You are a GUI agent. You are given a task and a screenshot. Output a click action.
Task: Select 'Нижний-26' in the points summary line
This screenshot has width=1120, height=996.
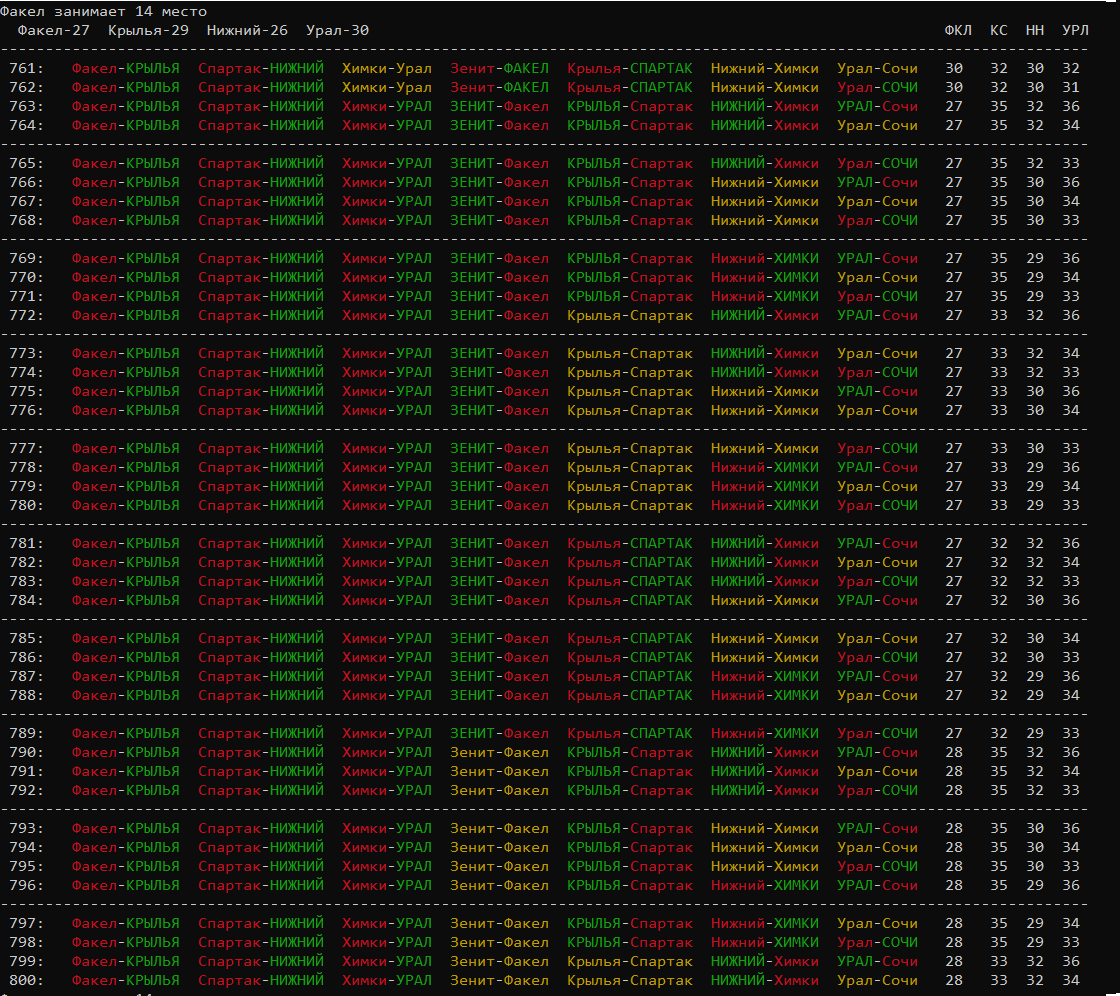click(247, 31)
